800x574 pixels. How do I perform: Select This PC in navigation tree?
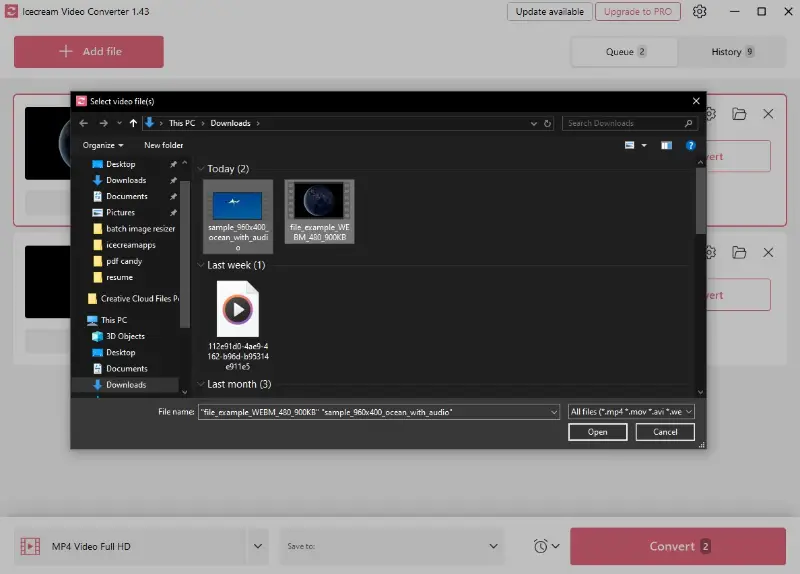pyautogui.click(x=114, y=320)
